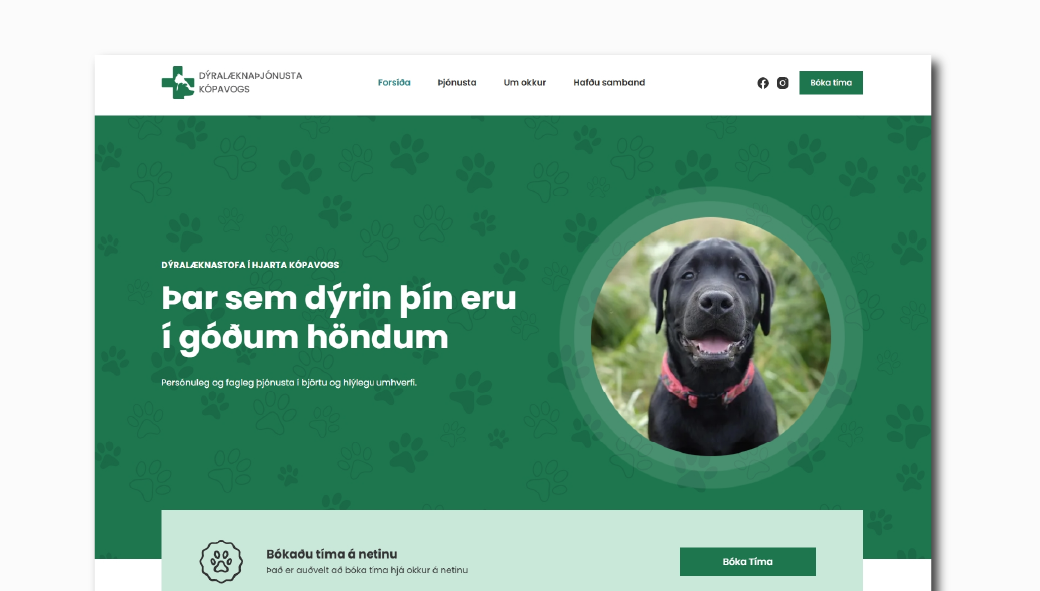The width and height of the screenshot is (1040, 591).
Task: Click the Dýralæknastofa í hjarta Kópavogs tagline
Action: (250, 265)
